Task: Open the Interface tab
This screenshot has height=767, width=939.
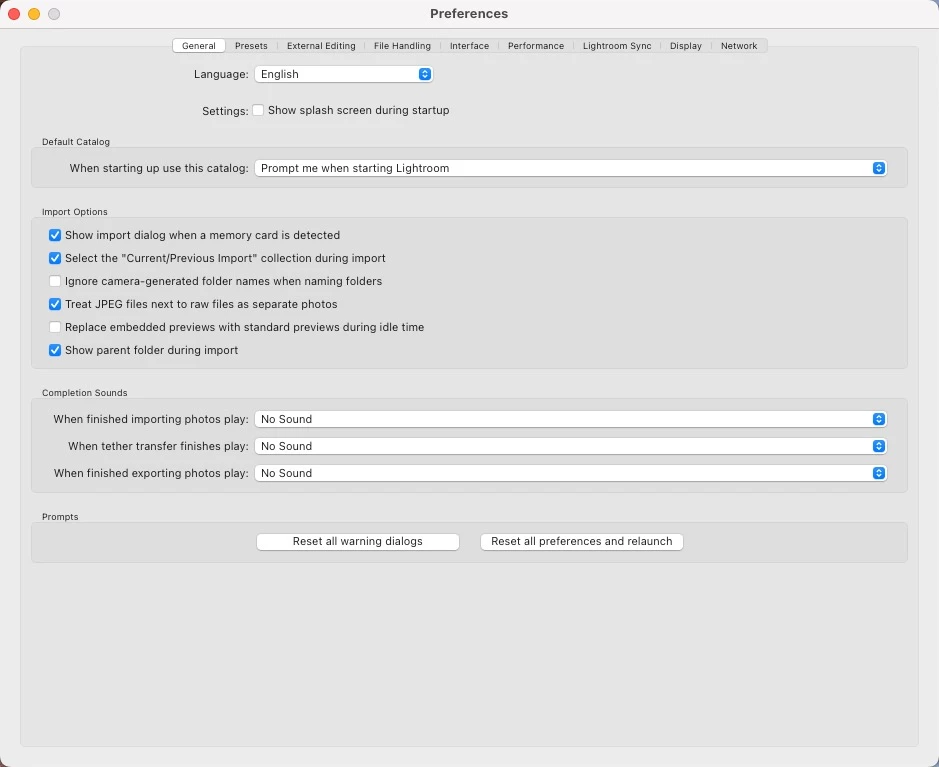Action: 469,46
